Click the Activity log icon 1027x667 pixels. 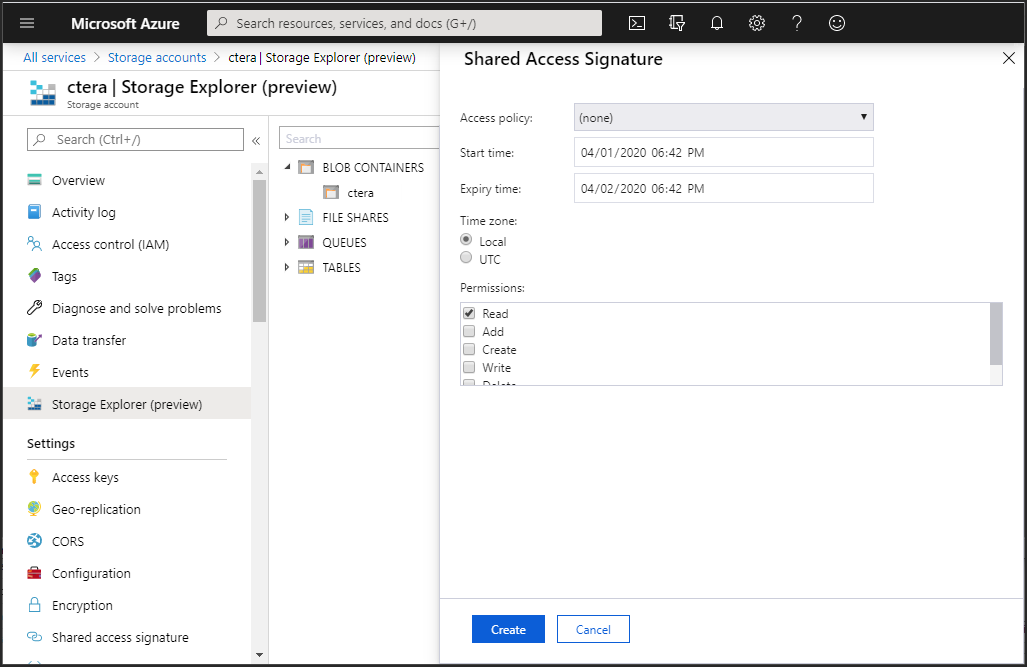point(35,212)
